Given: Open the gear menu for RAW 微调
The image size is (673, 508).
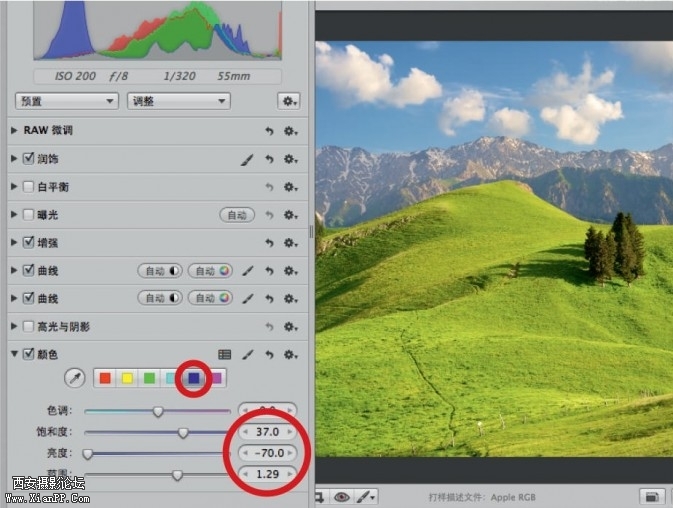Looking at the screenshot, I should click(x=290, y=131).
